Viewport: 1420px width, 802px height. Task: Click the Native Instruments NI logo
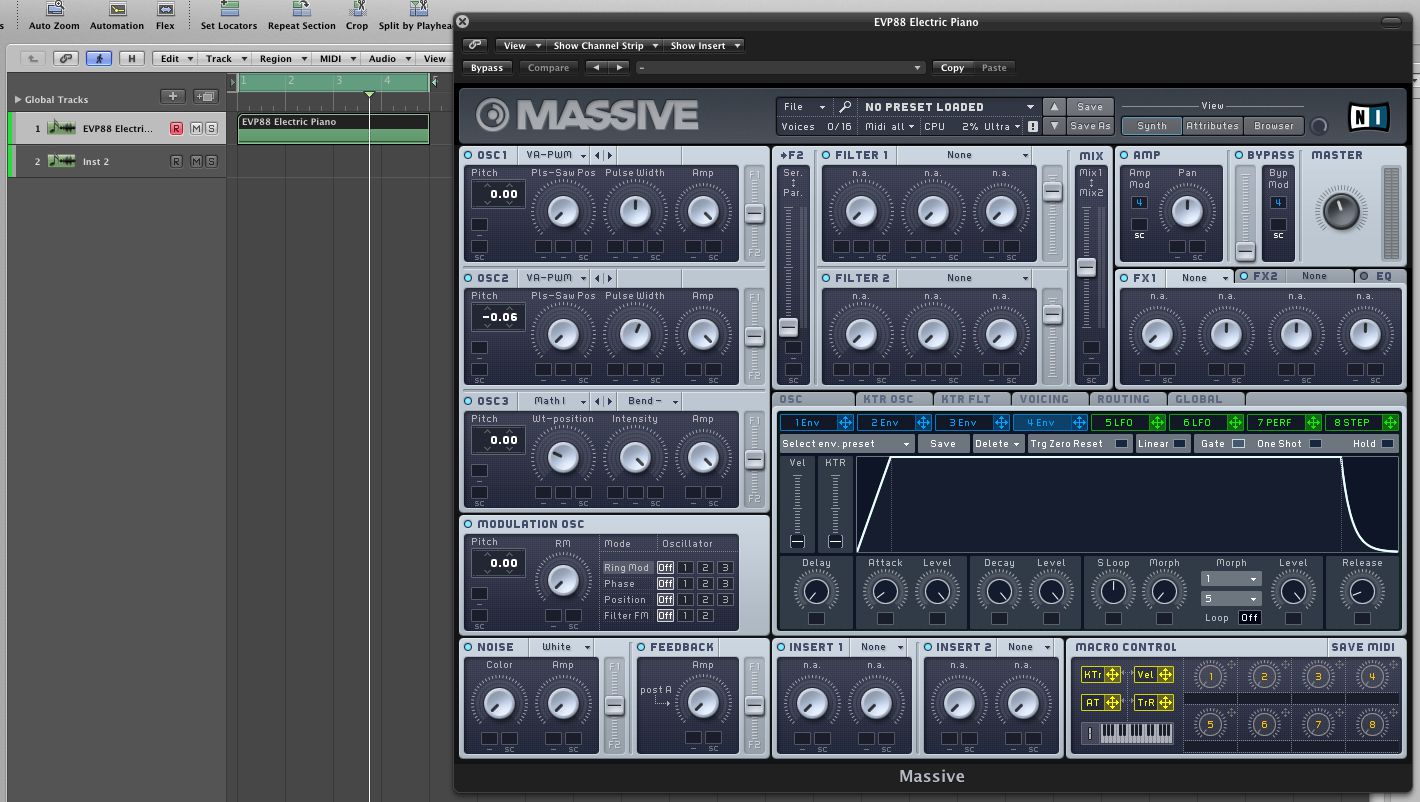point(1368,117)
